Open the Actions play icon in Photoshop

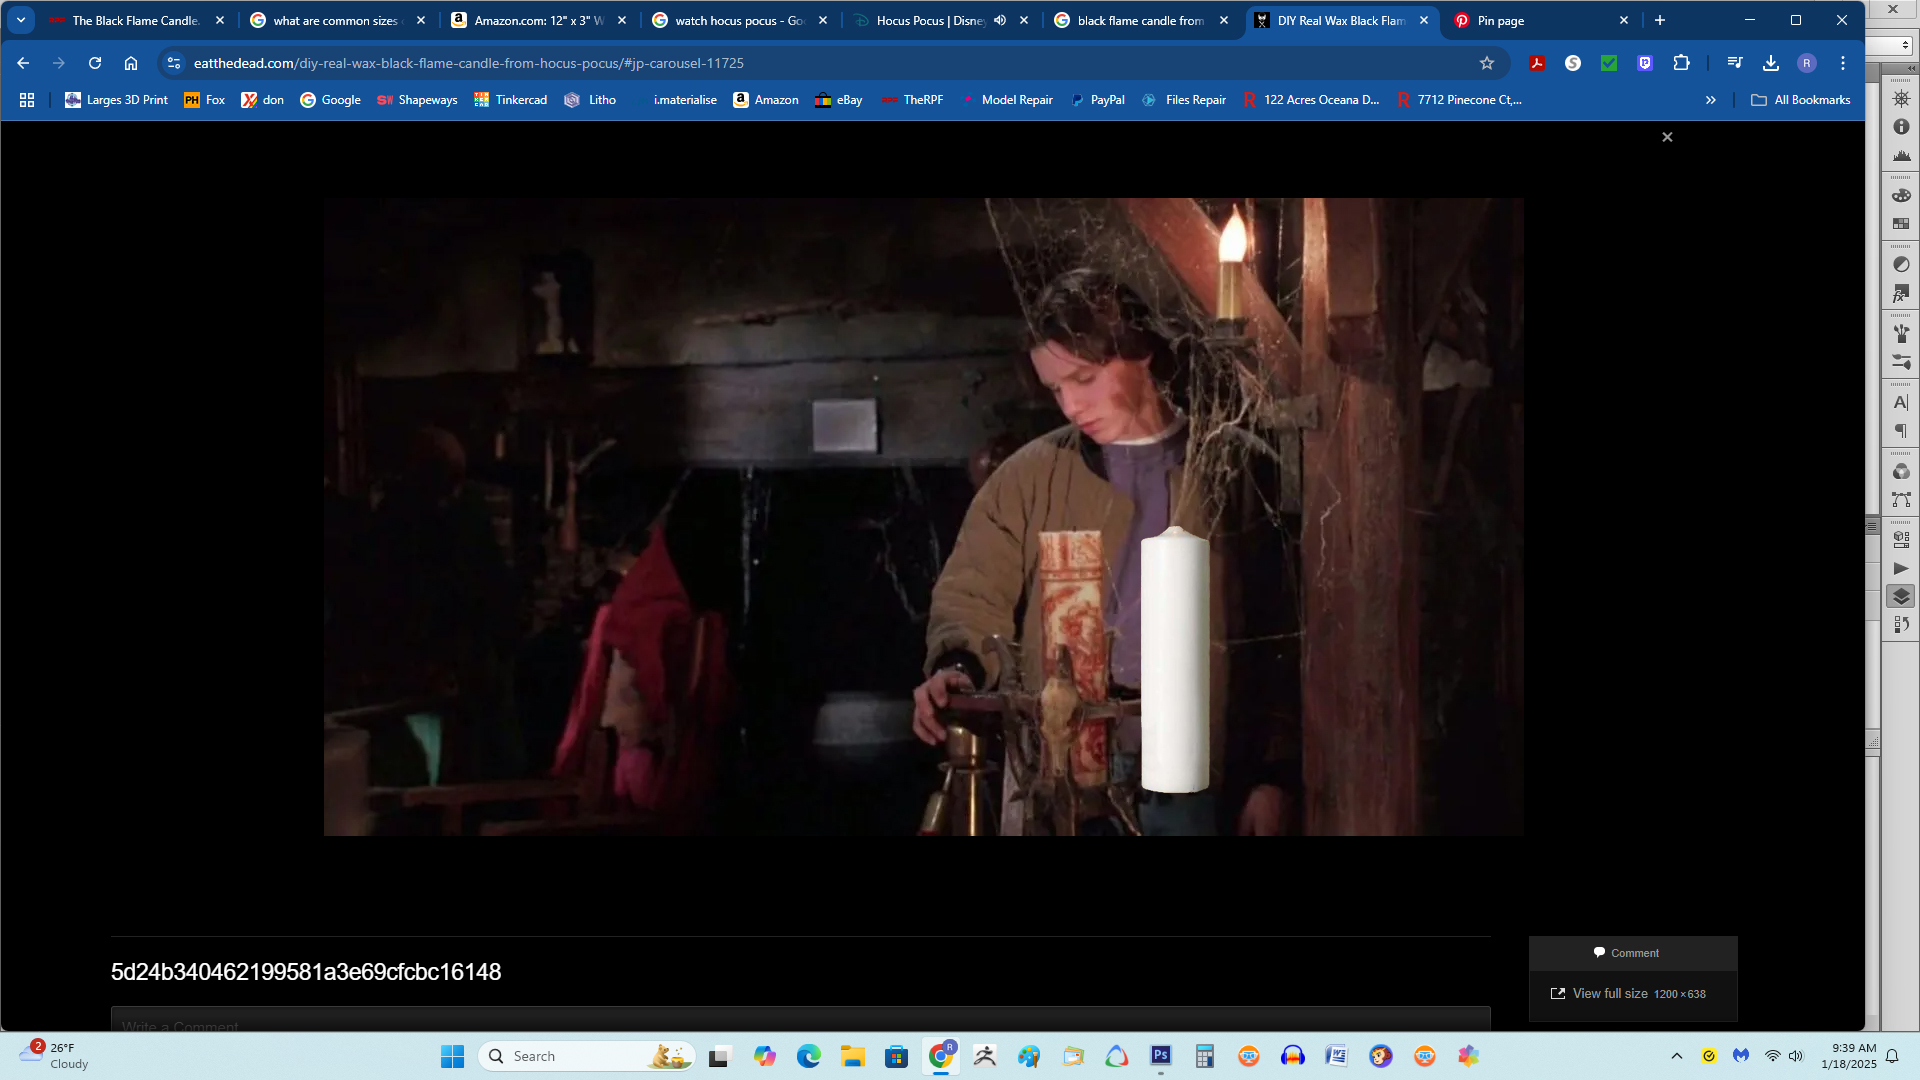tap(1901, 568)
